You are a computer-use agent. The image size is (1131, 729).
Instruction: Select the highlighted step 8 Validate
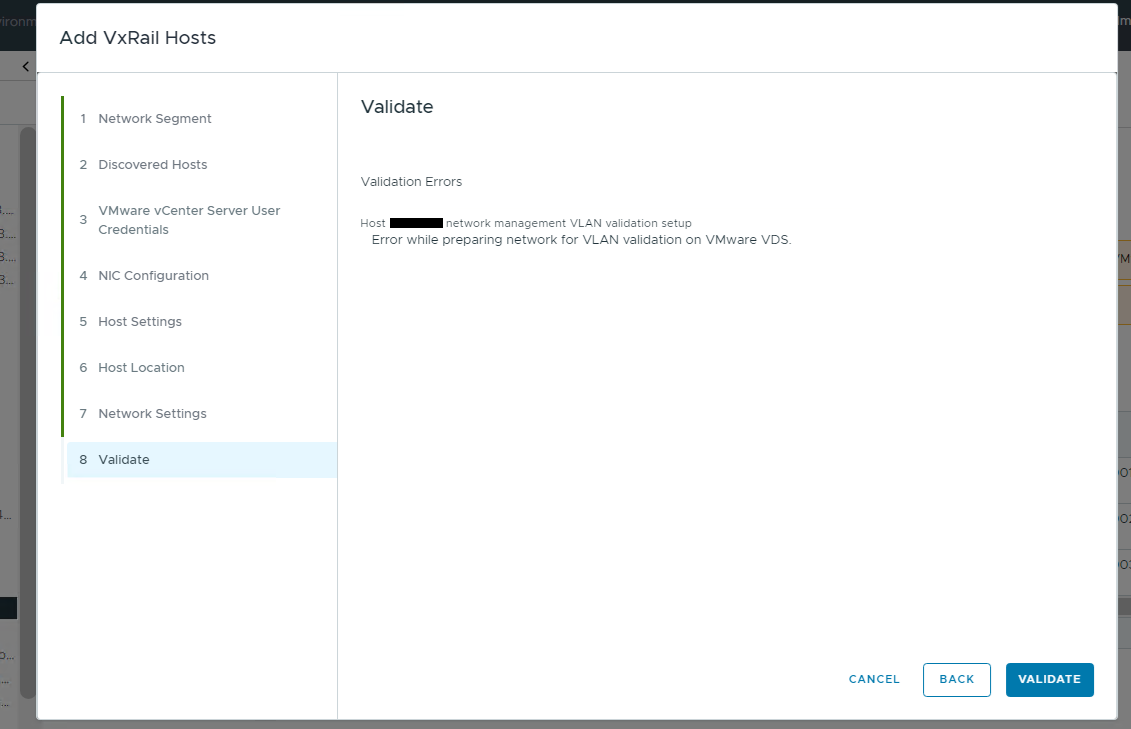tap(124, 459)
